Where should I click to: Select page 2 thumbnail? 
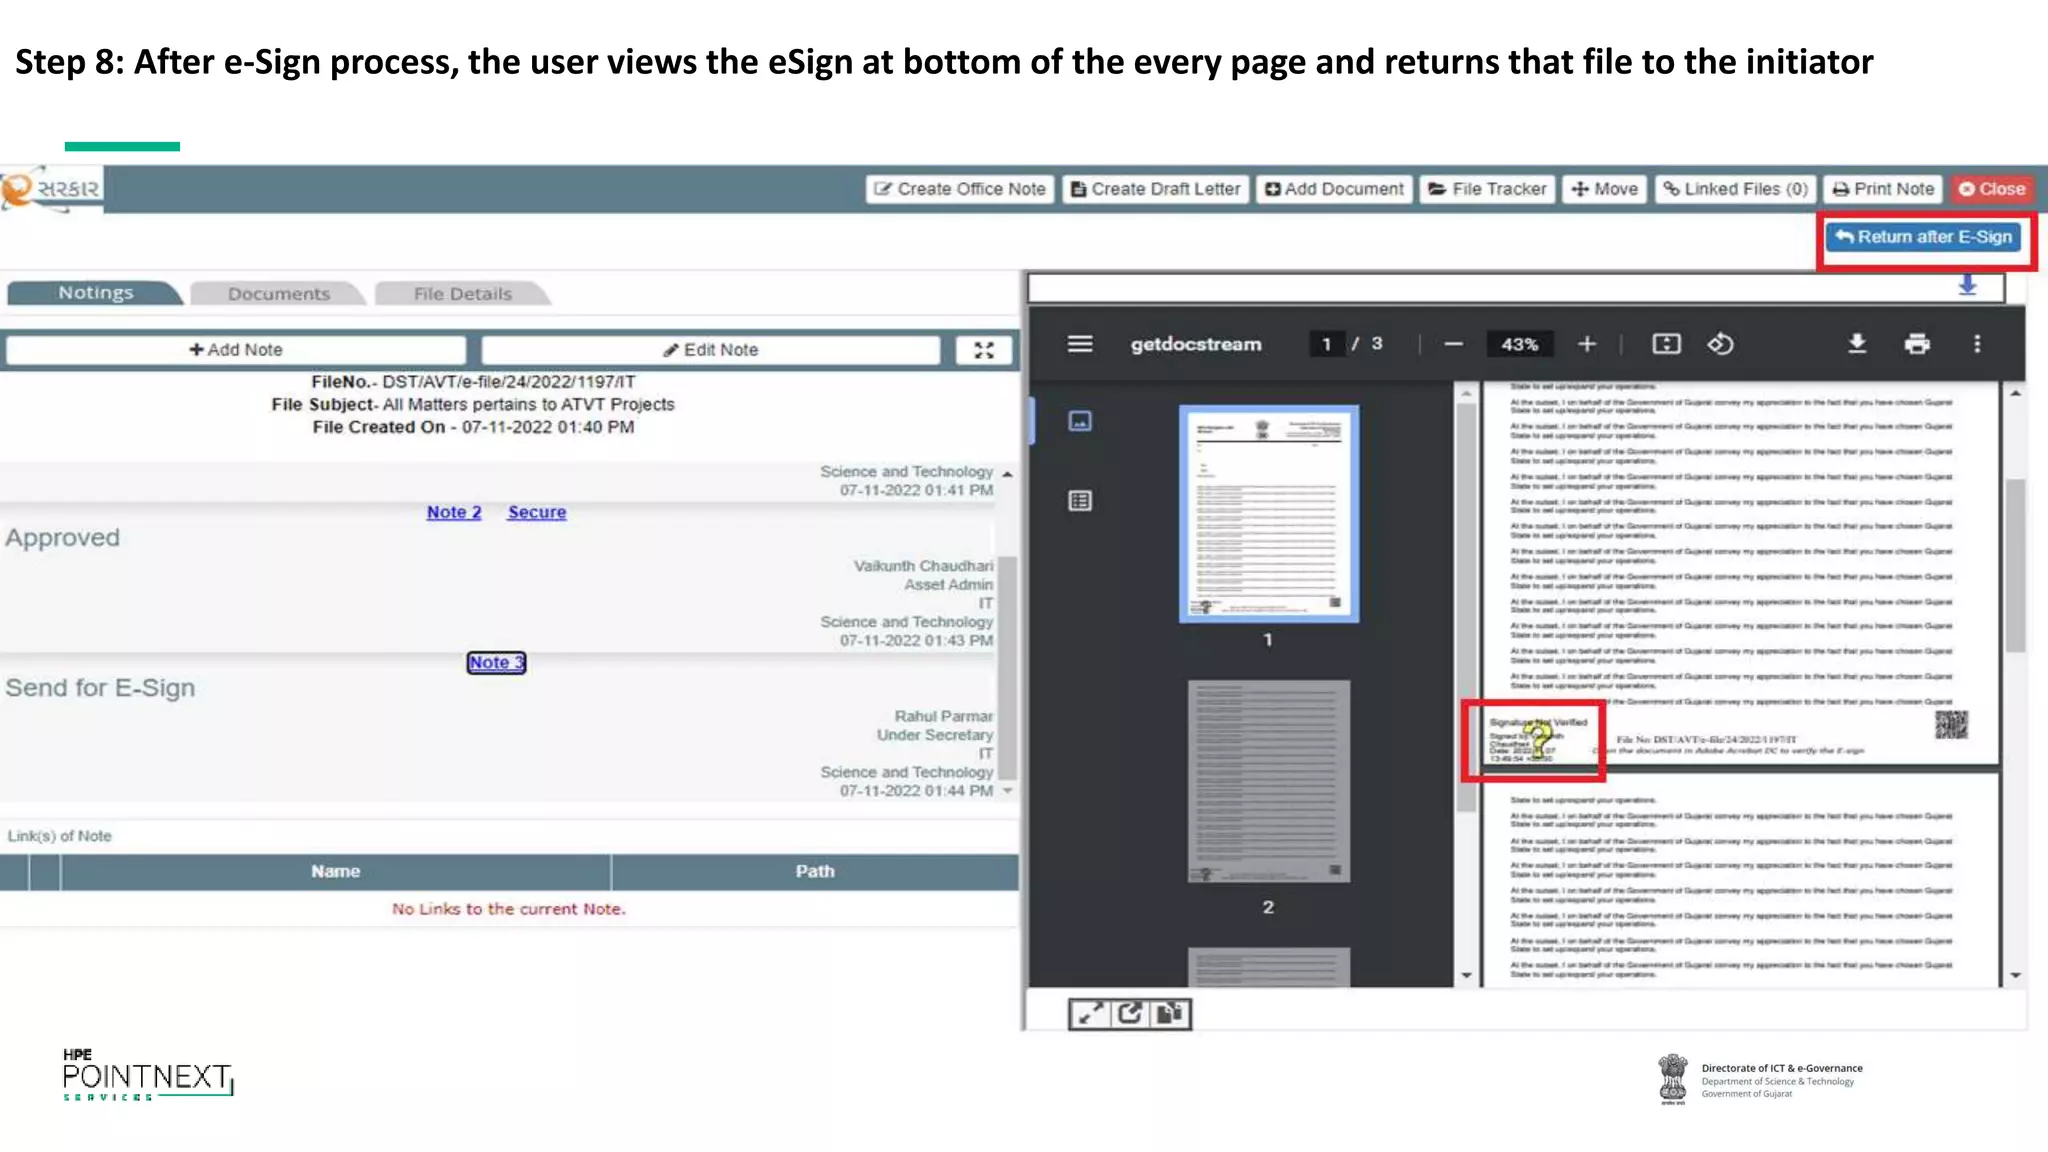(x=1268, y=781)
